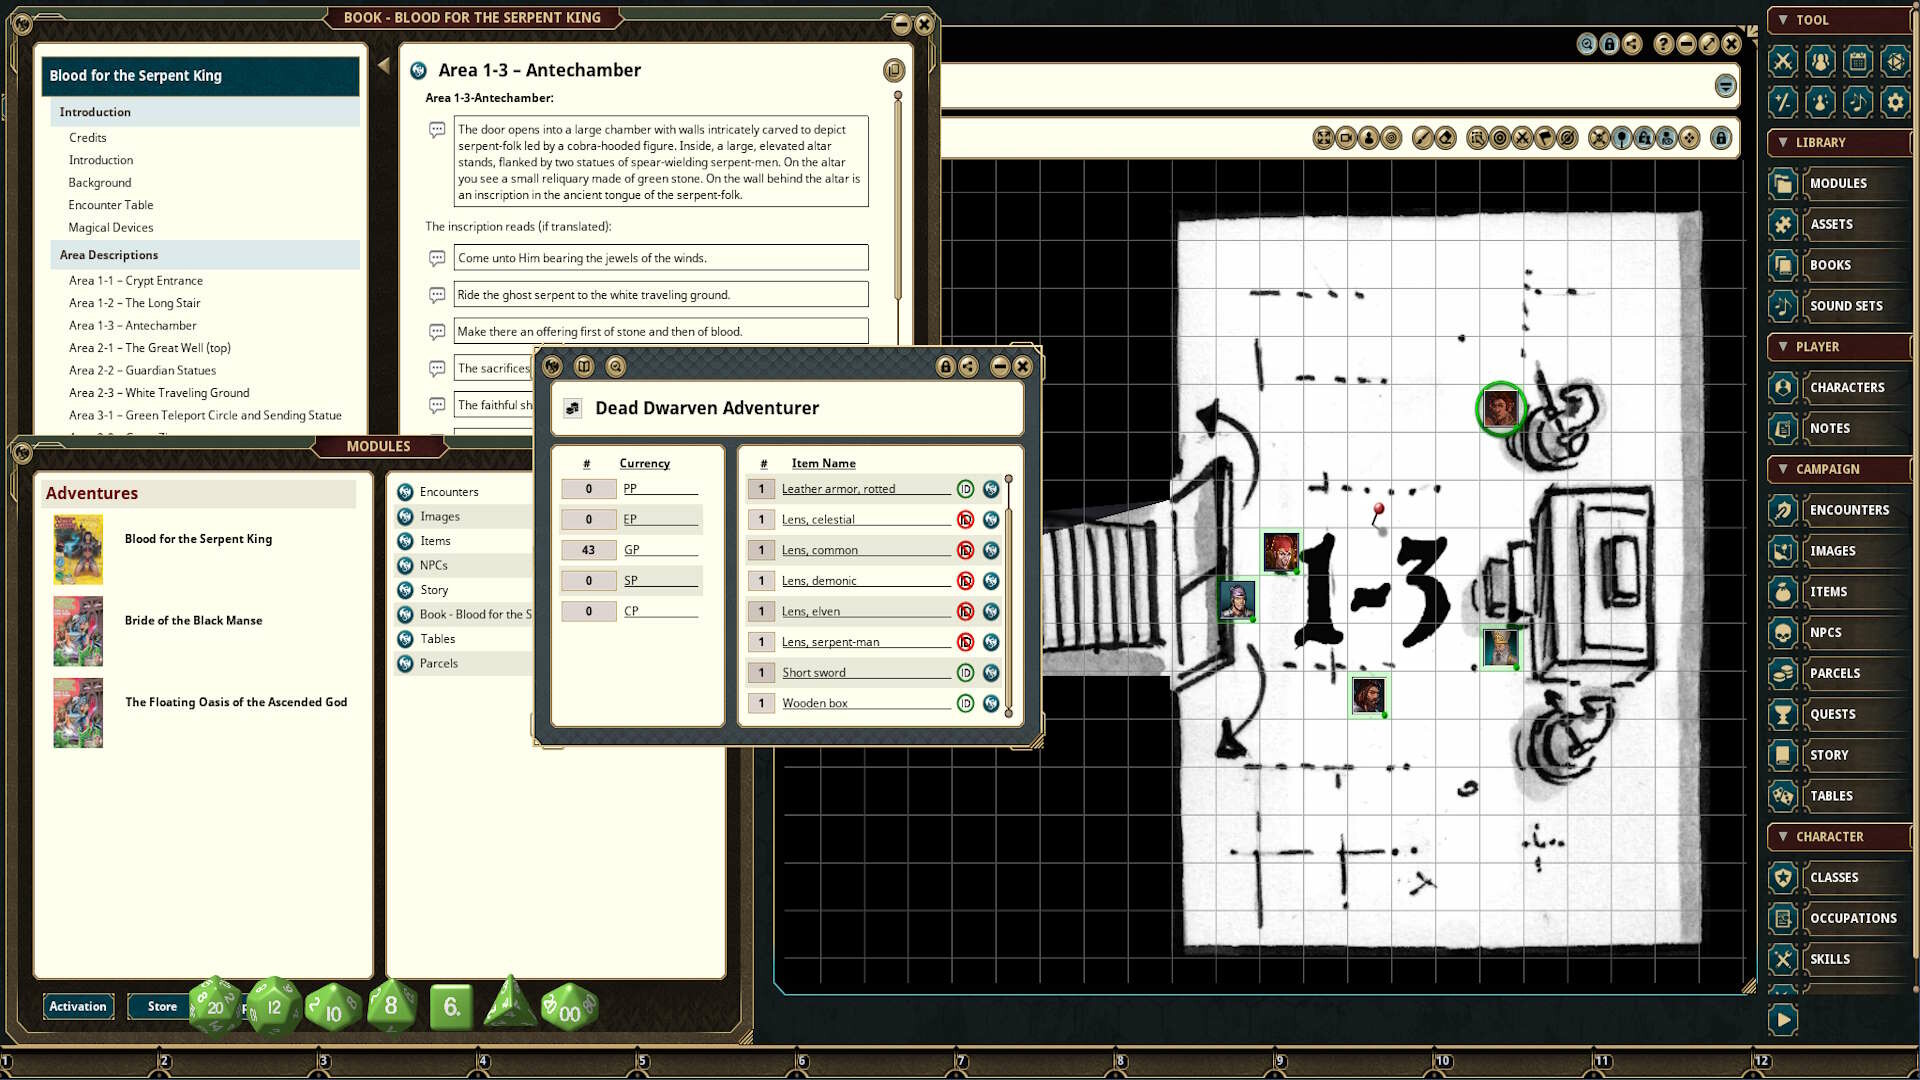Select the drawing brush on the map toolbar
This screenshot has width=1920, height=1080.
pyautogui.click(x=1421, y=139)
